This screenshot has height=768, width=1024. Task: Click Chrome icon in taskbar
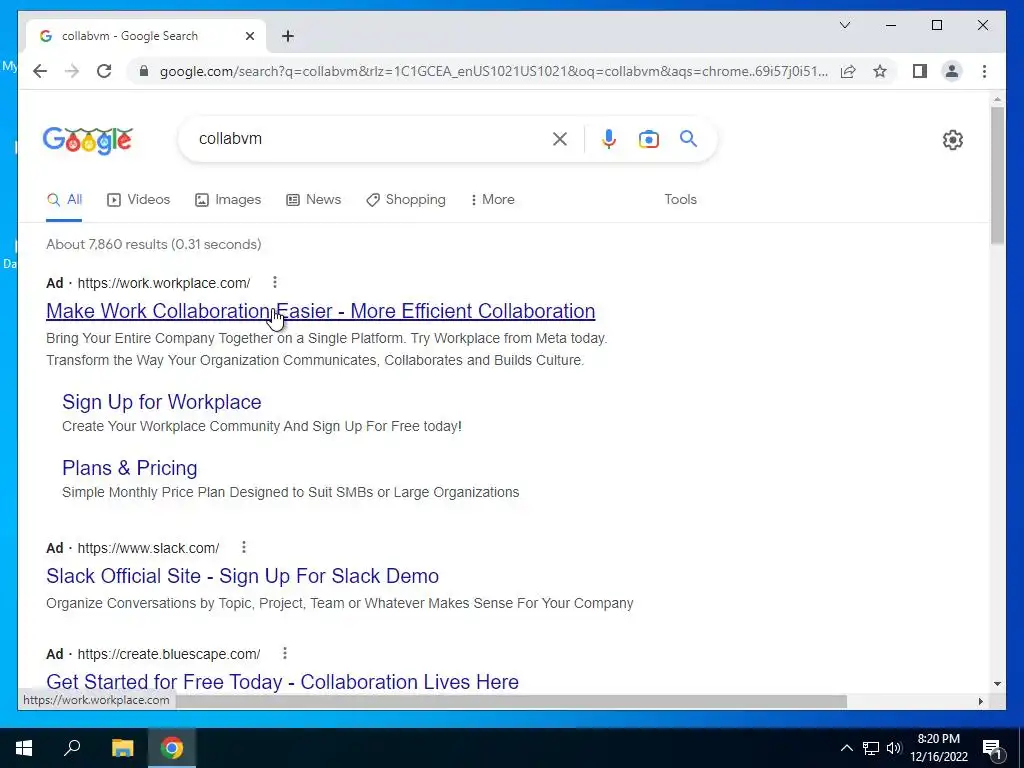[x=172, y=748]
